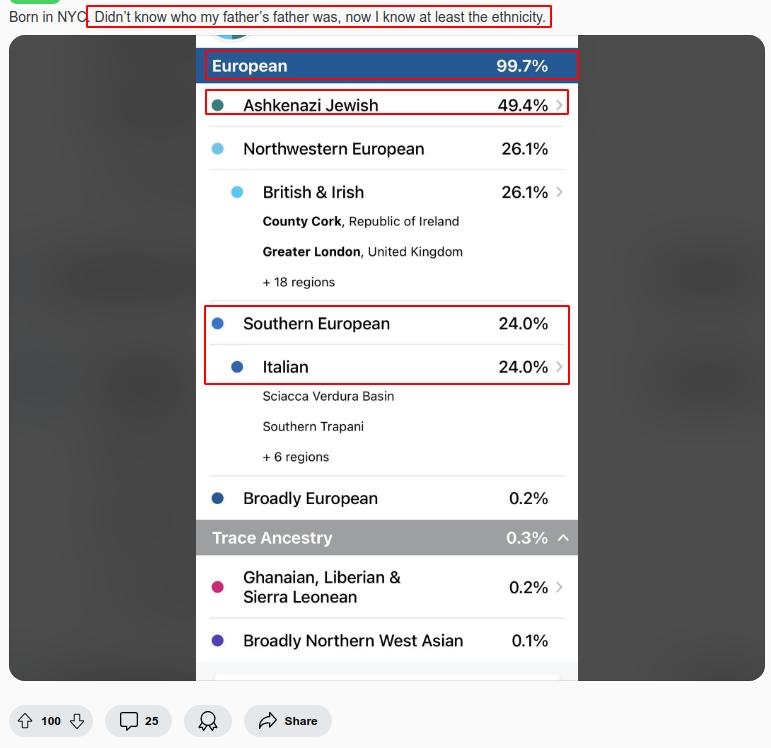The image size is (771, 748).
Task: Select the European 99.7% header row
Action: click(x=387, y=66)
